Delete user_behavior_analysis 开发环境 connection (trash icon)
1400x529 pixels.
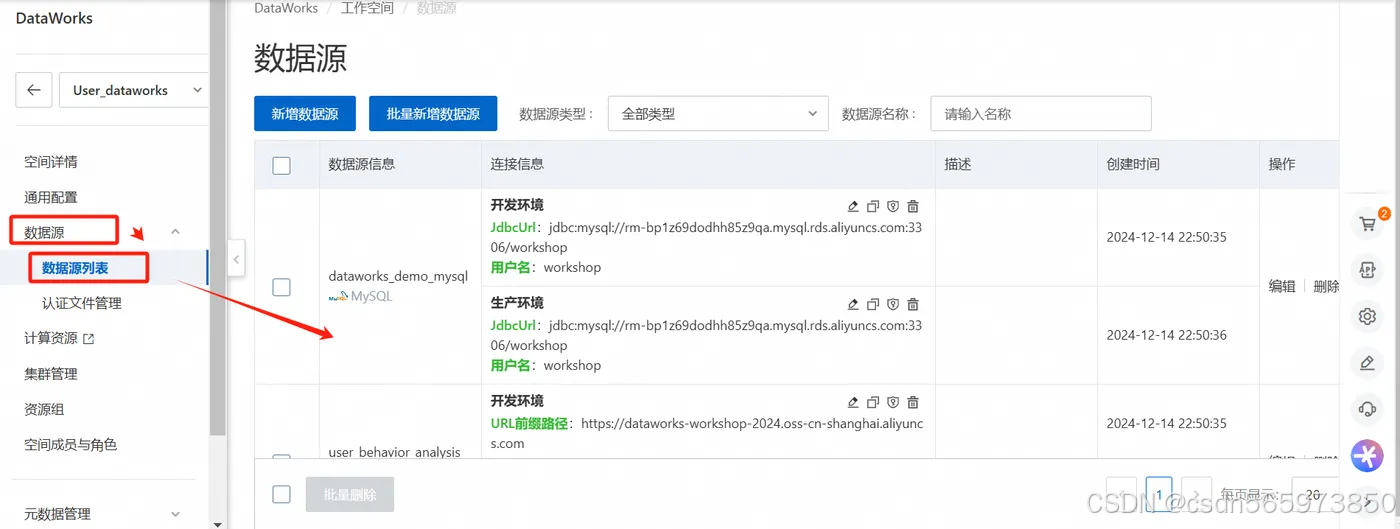point(913,402)
